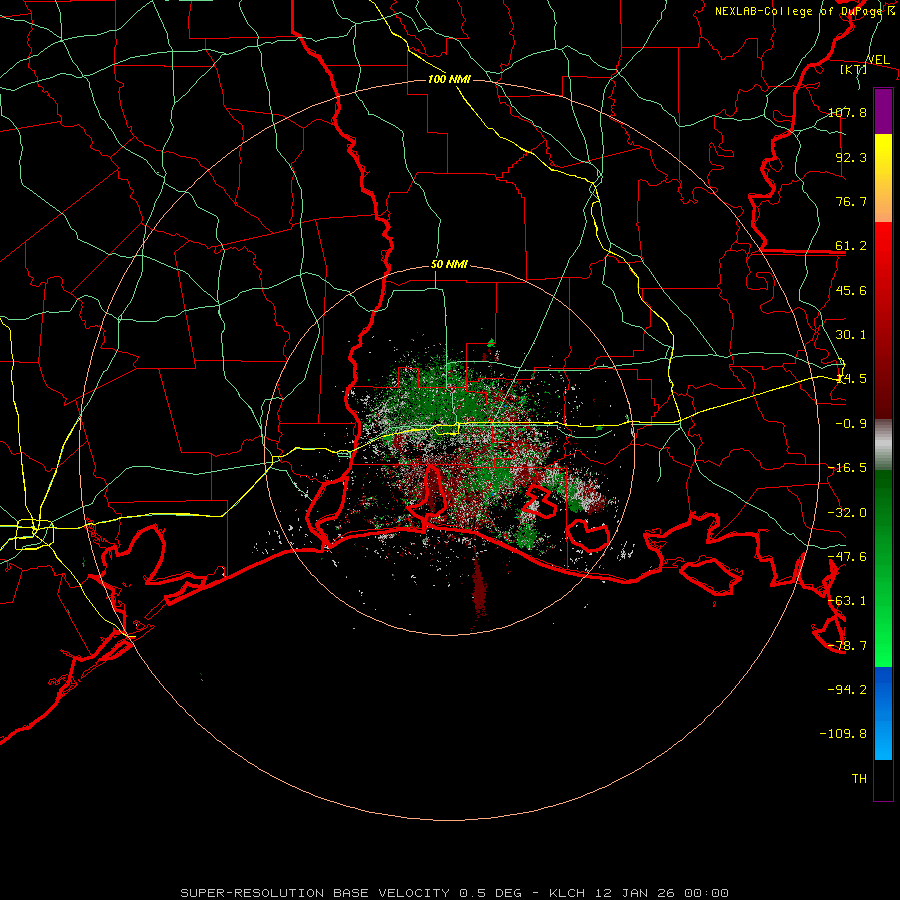This screenshot has width=900, height=900.
Task: Click the -94.2 velocity scale value
Action: point(847,689)
